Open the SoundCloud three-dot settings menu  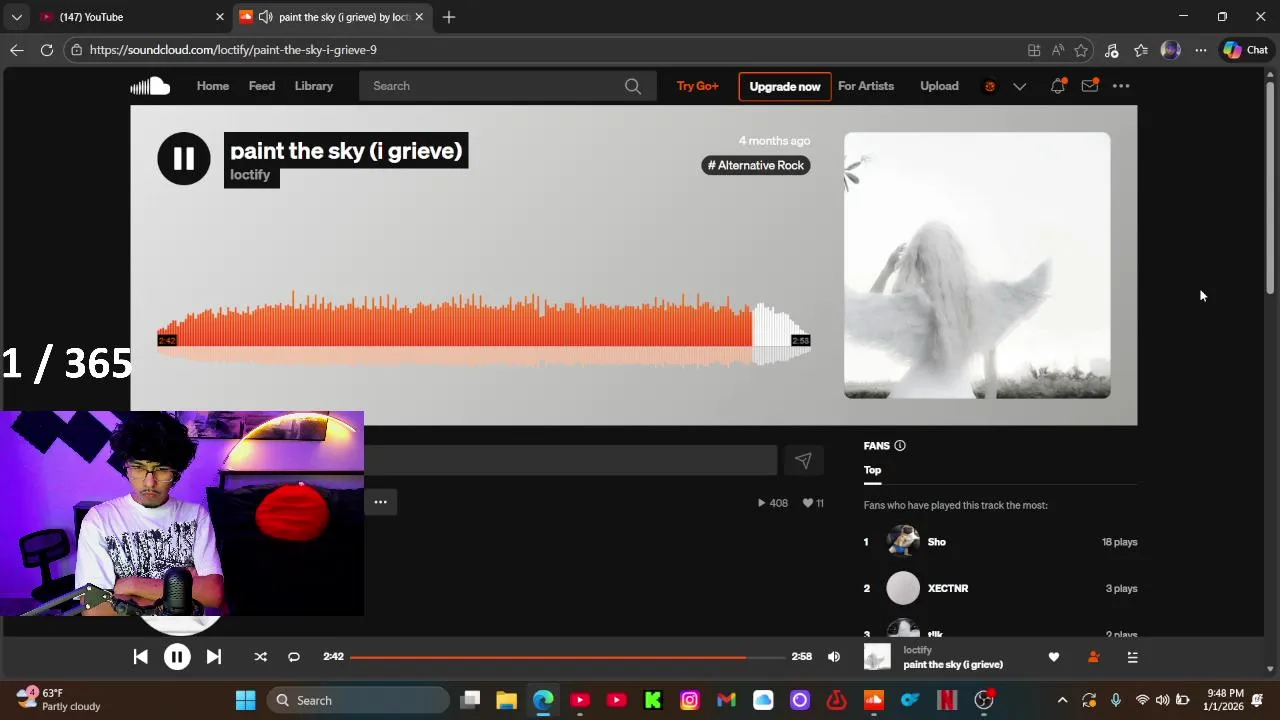pyautogui.click(x=1121, y=86)
